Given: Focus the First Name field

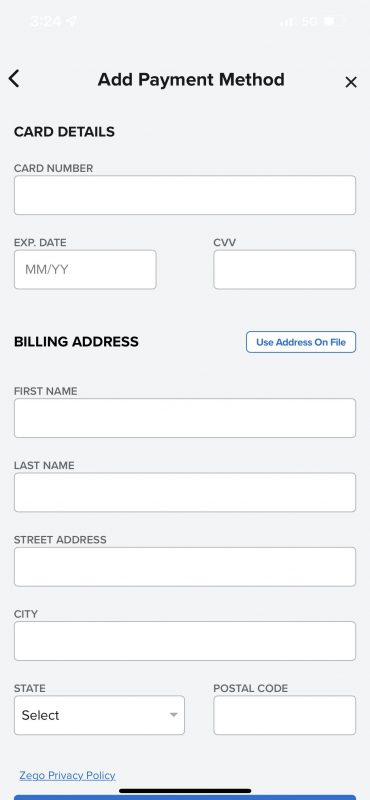Looking at the screenshot, I should (x=185, y=418).
